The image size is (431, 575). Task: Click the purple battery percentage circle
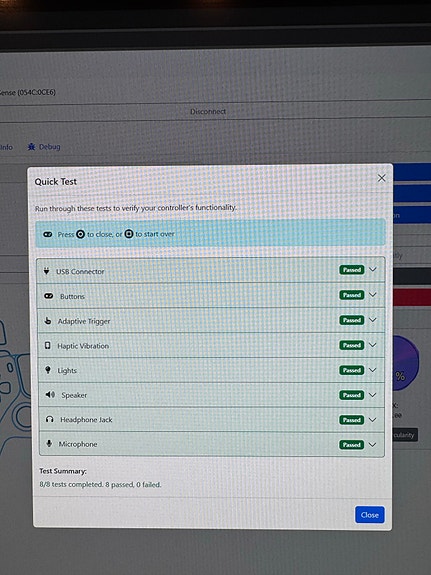[405, 363]
